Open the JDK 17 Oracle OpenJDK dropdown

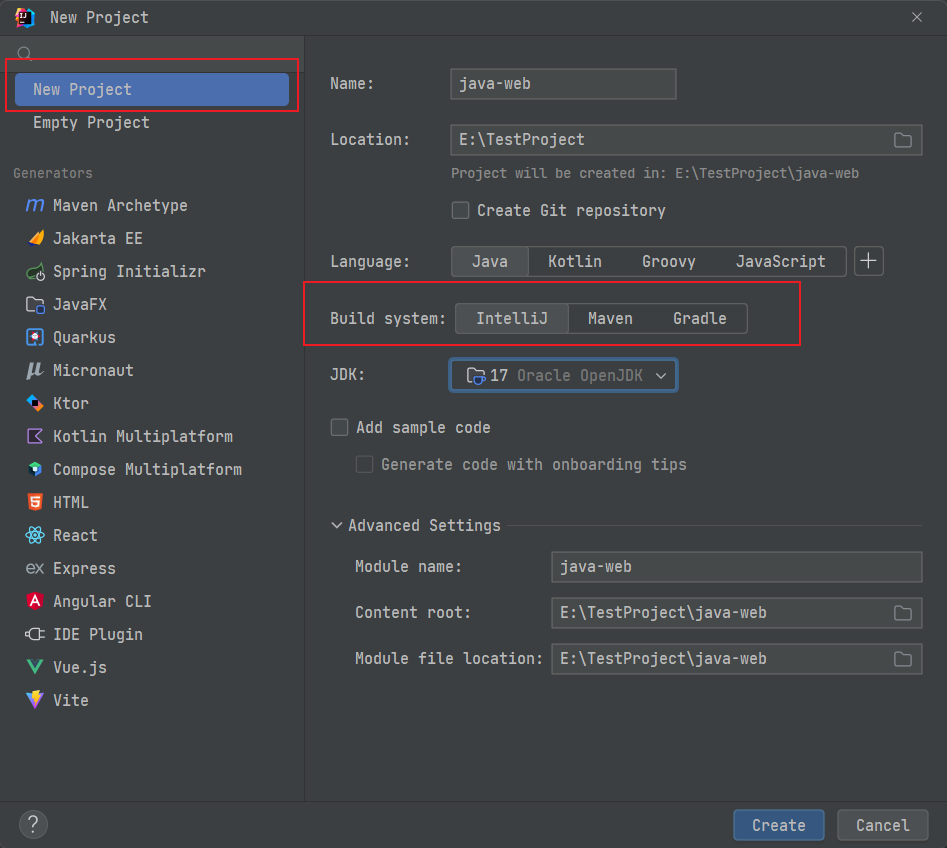[563, 375]
